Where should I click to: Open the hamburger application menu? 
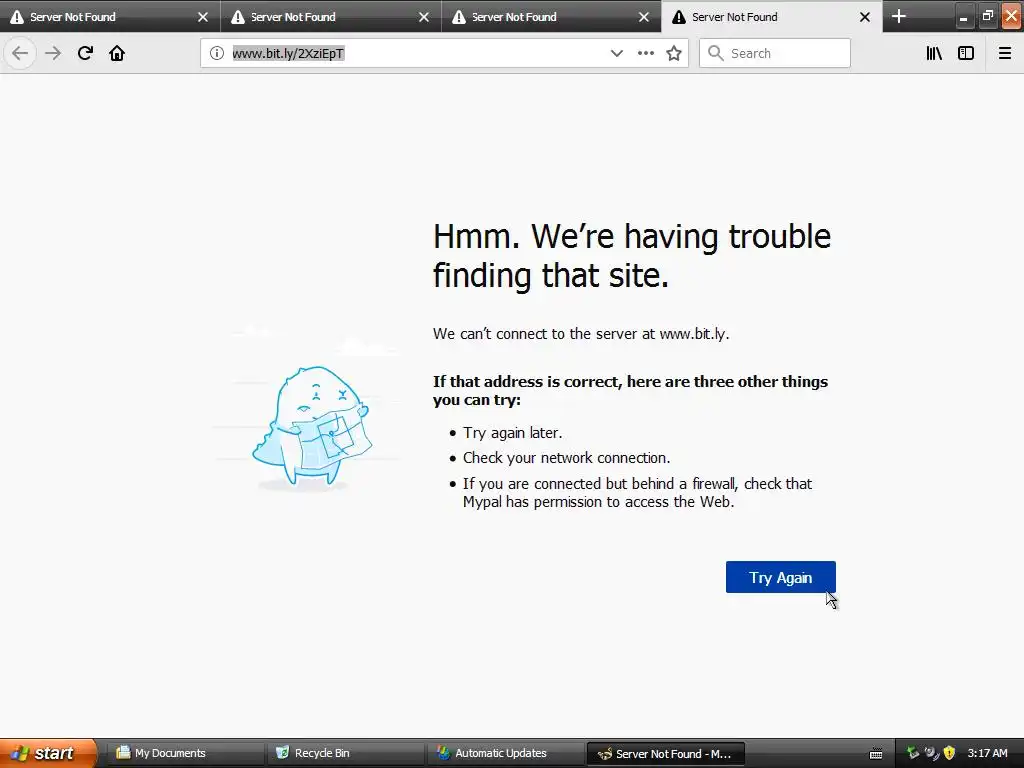pyautogui.click(x=1005, y=53)
